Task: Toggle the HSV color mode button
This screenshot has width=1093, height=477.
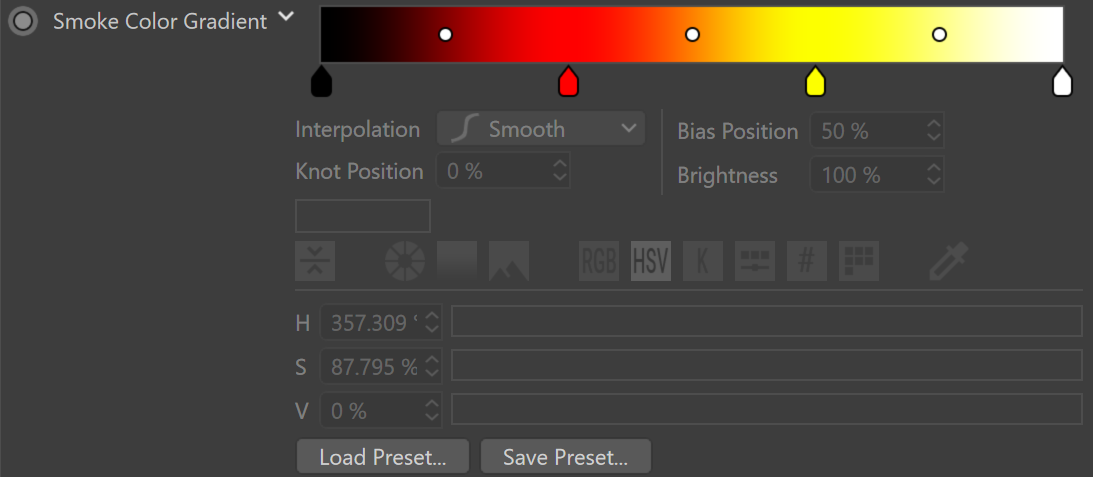Action: click(651, 261)
